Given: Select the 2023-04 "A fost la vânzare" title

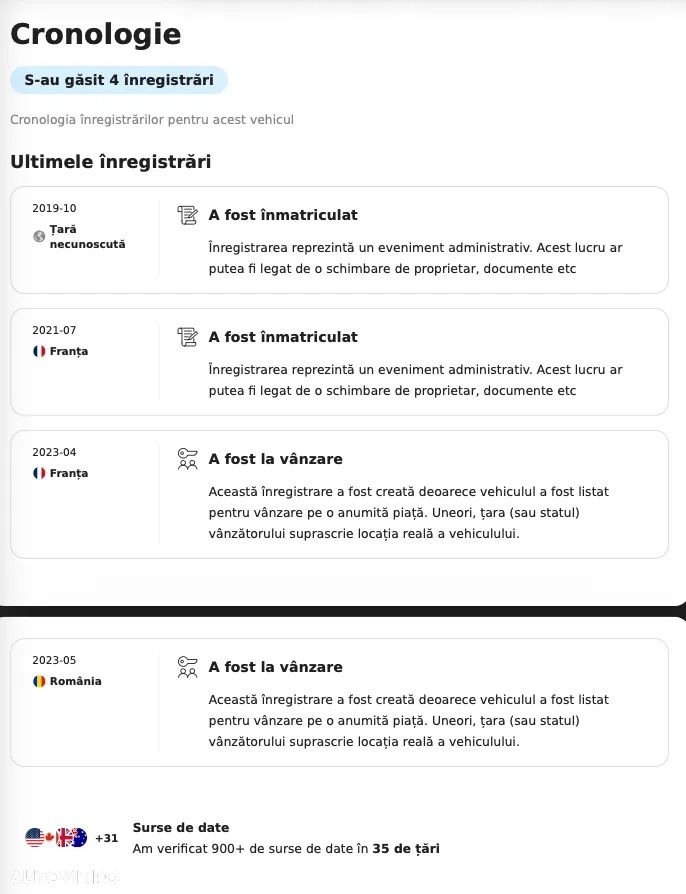Looking at the screenshot, I should coord(275,459).
